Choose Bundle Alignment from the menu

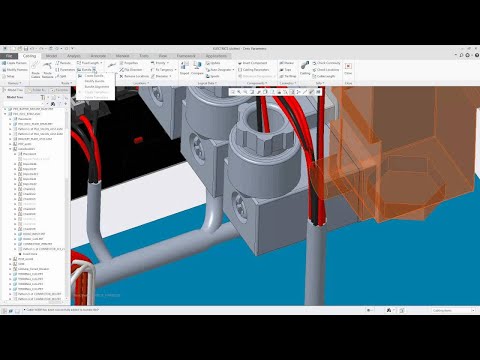[x=97, y=87]
